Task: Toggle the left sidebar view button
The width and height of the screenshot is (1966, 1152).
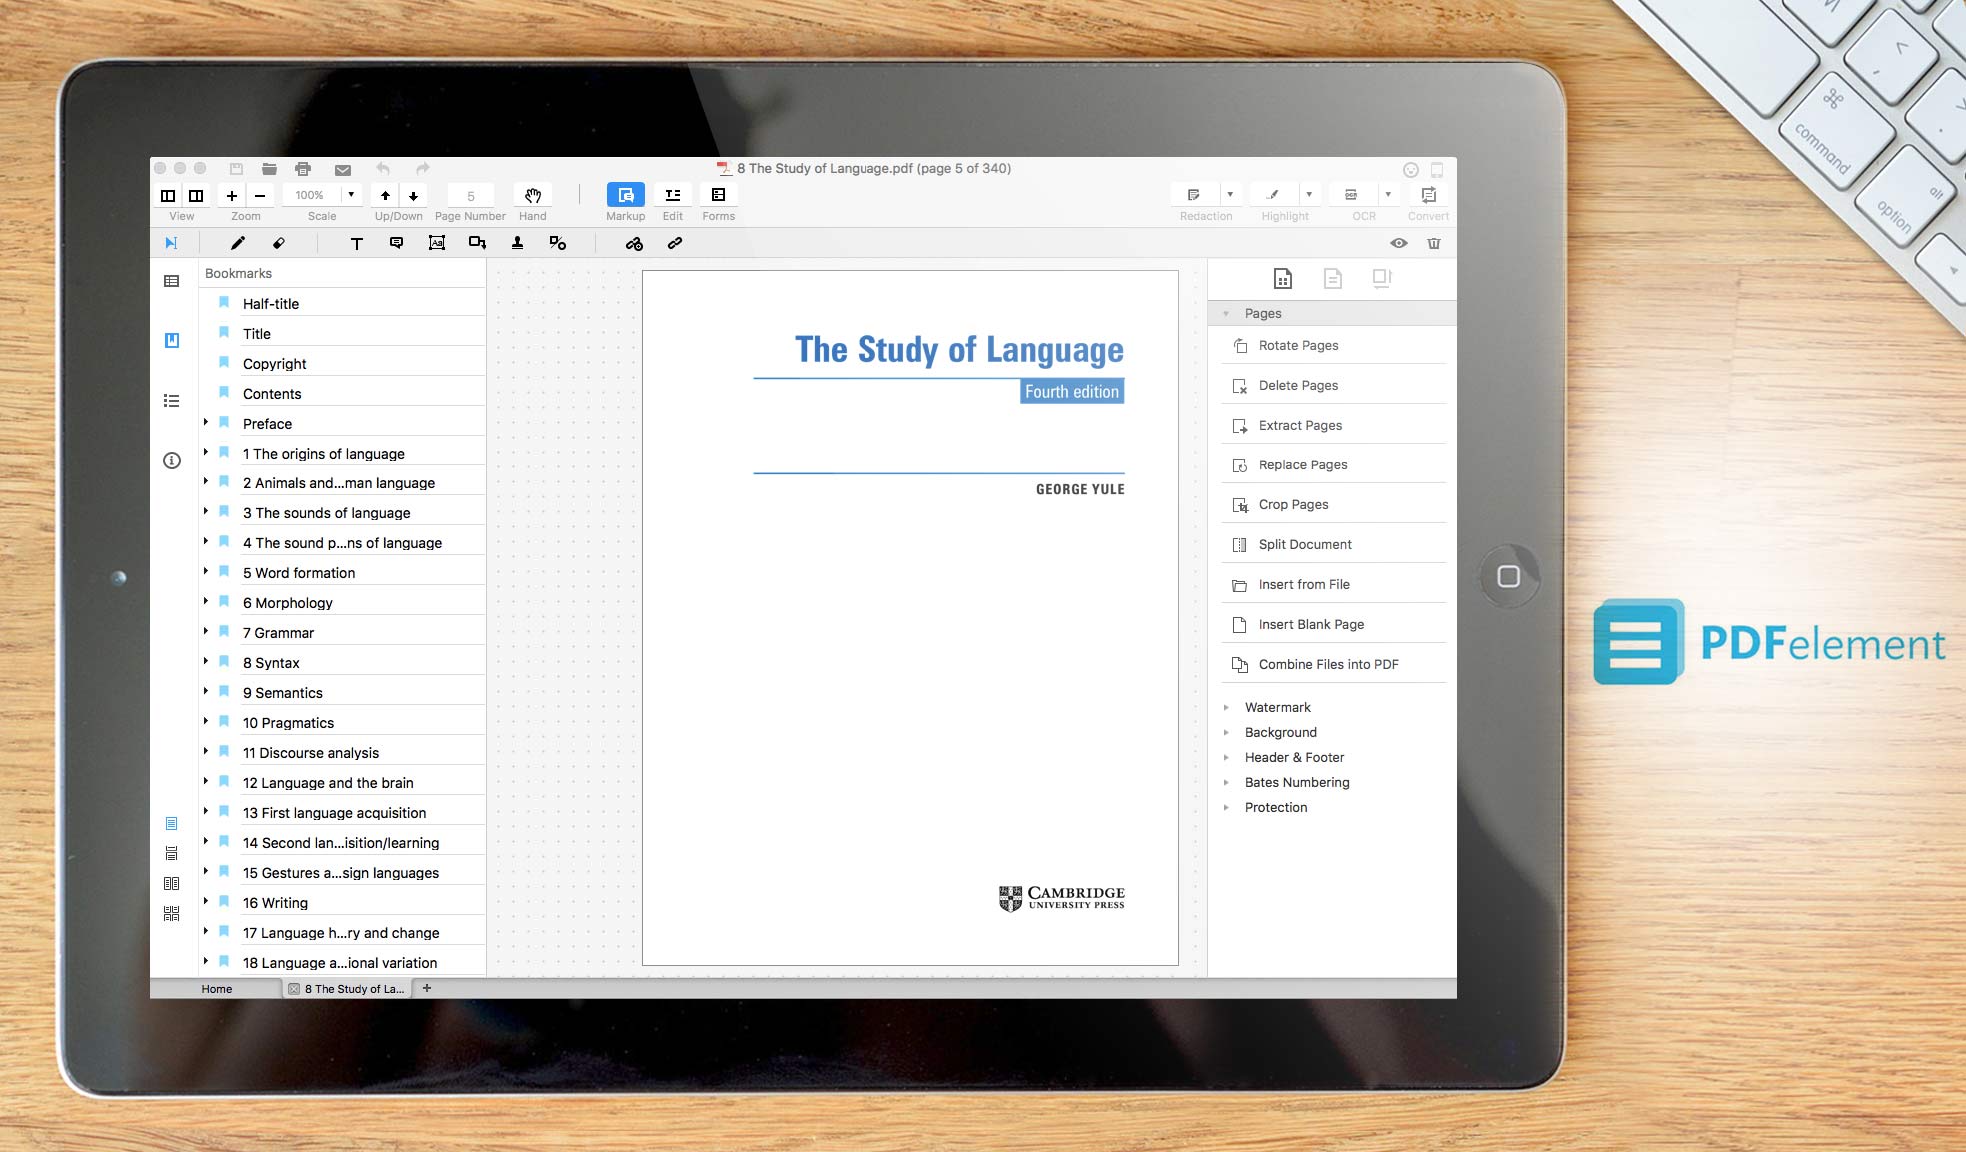Action: 168,196
